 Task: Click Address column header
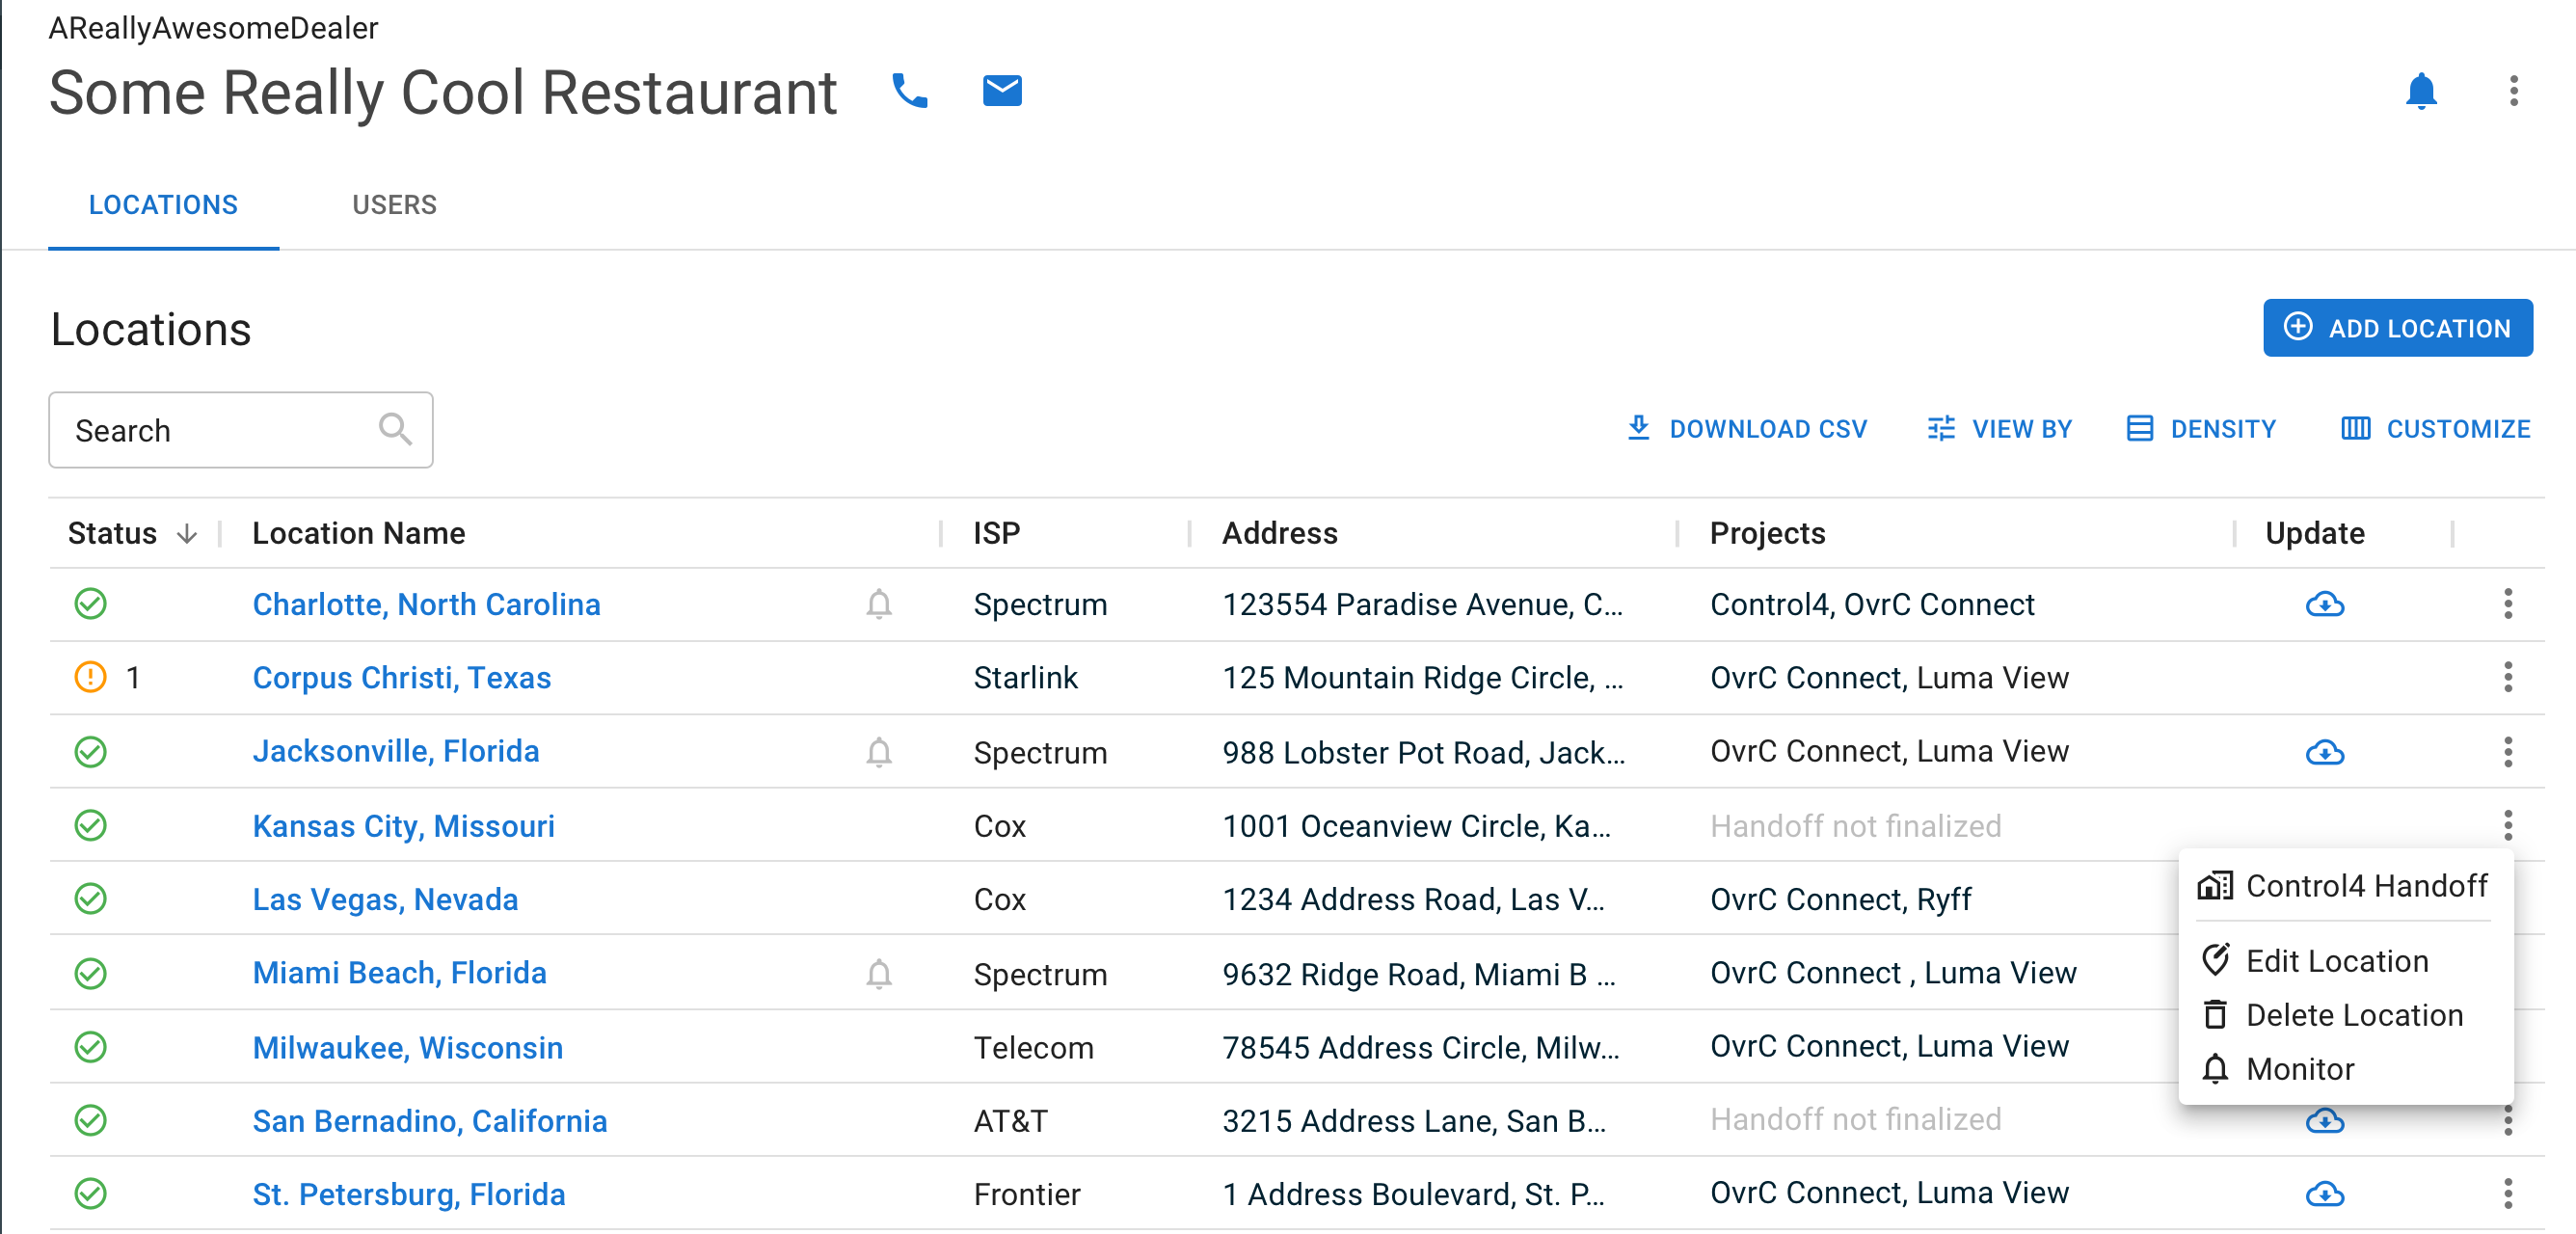coord(1280,534)
